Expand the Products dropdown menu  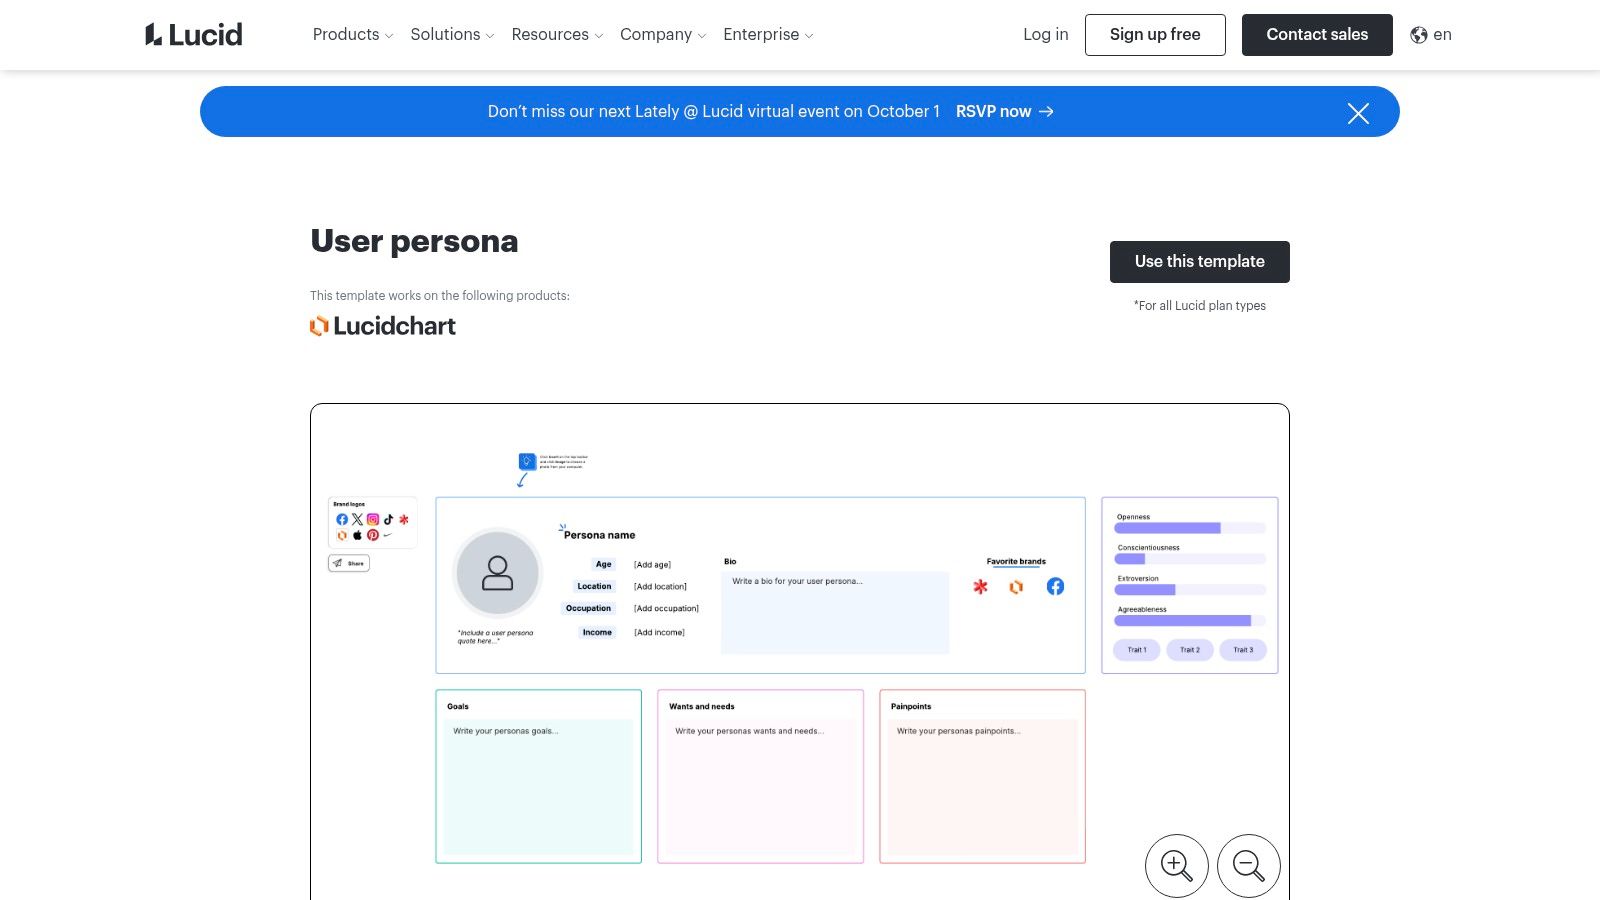tap(353, 35)
